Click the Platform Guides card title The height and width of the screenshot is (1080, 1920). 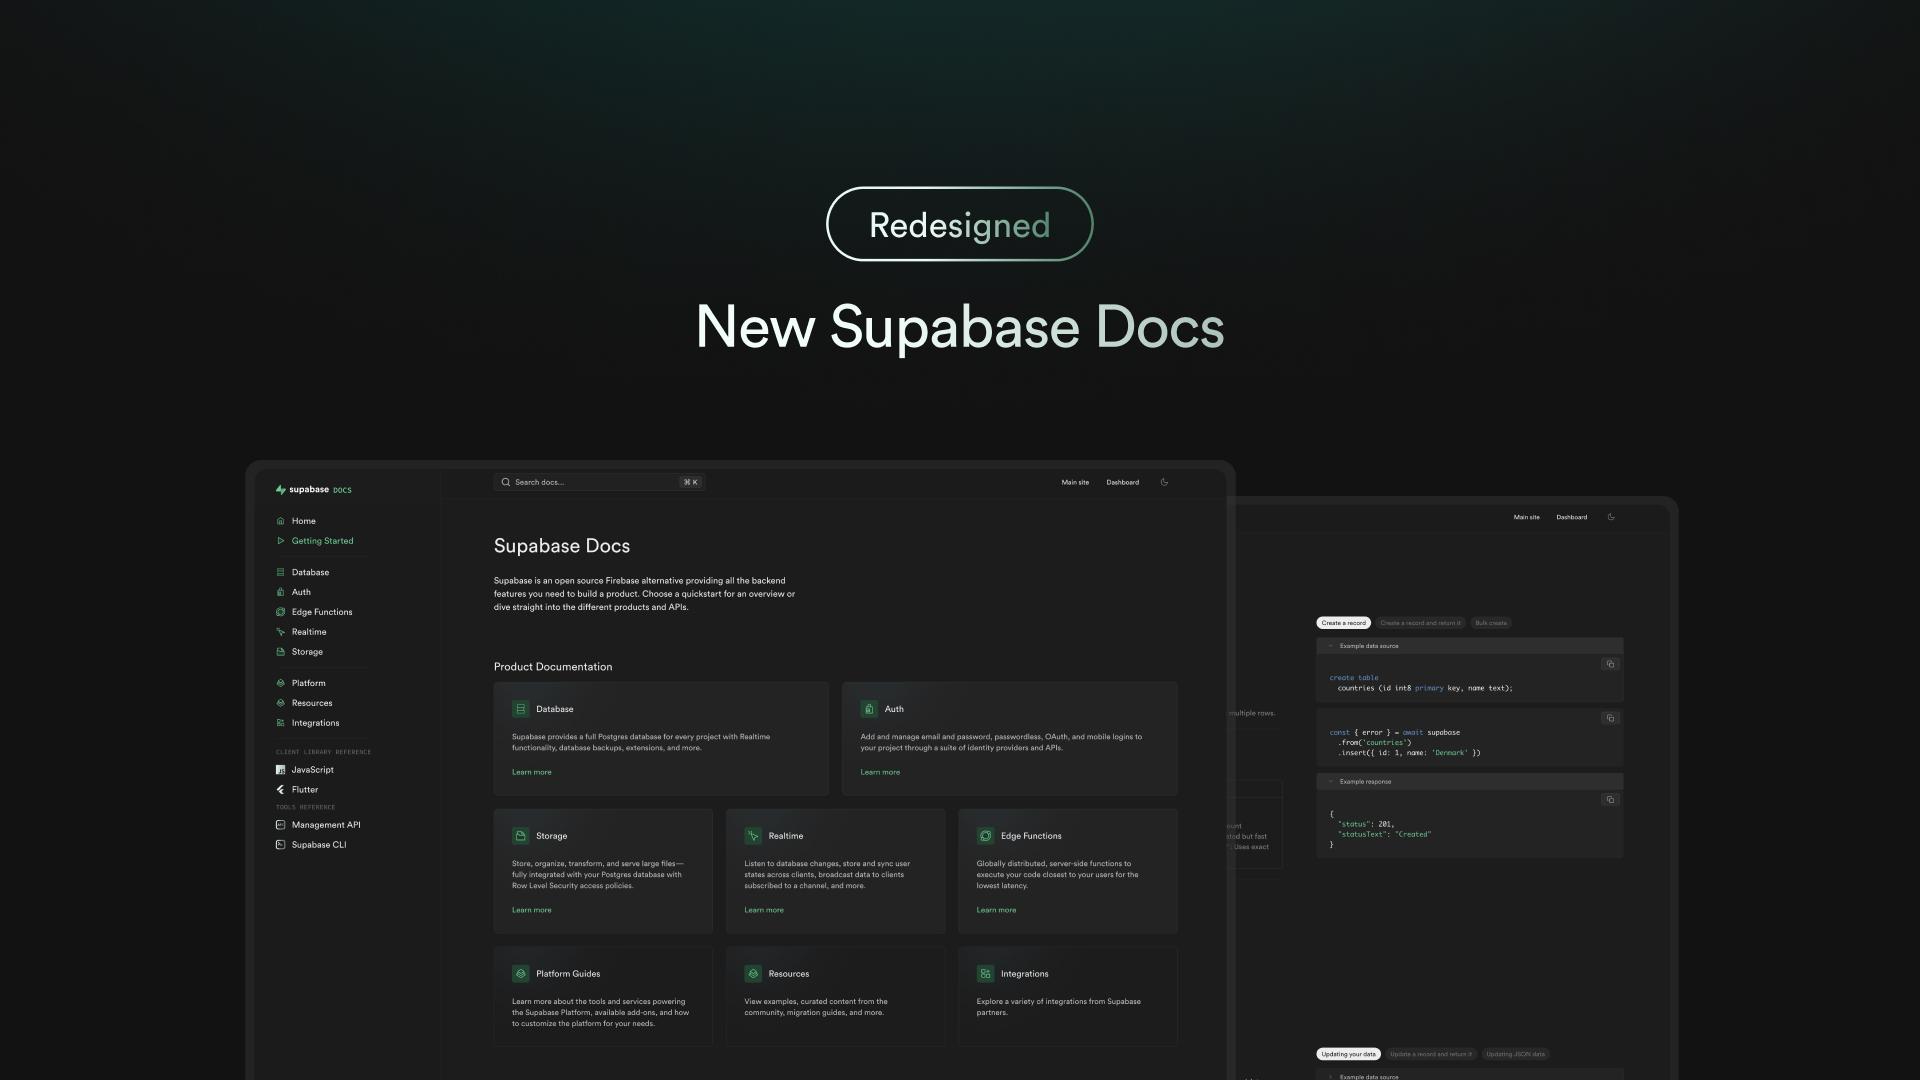(568, 974)
